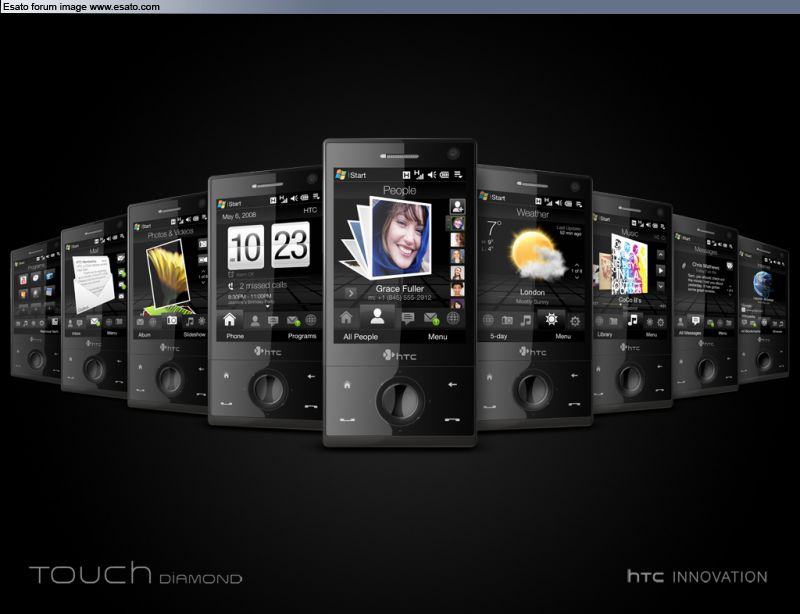The height and width of the screenshot is (614, 800).
Task: Tap the Home tab icon on People phone
Action: pos(346,317)
